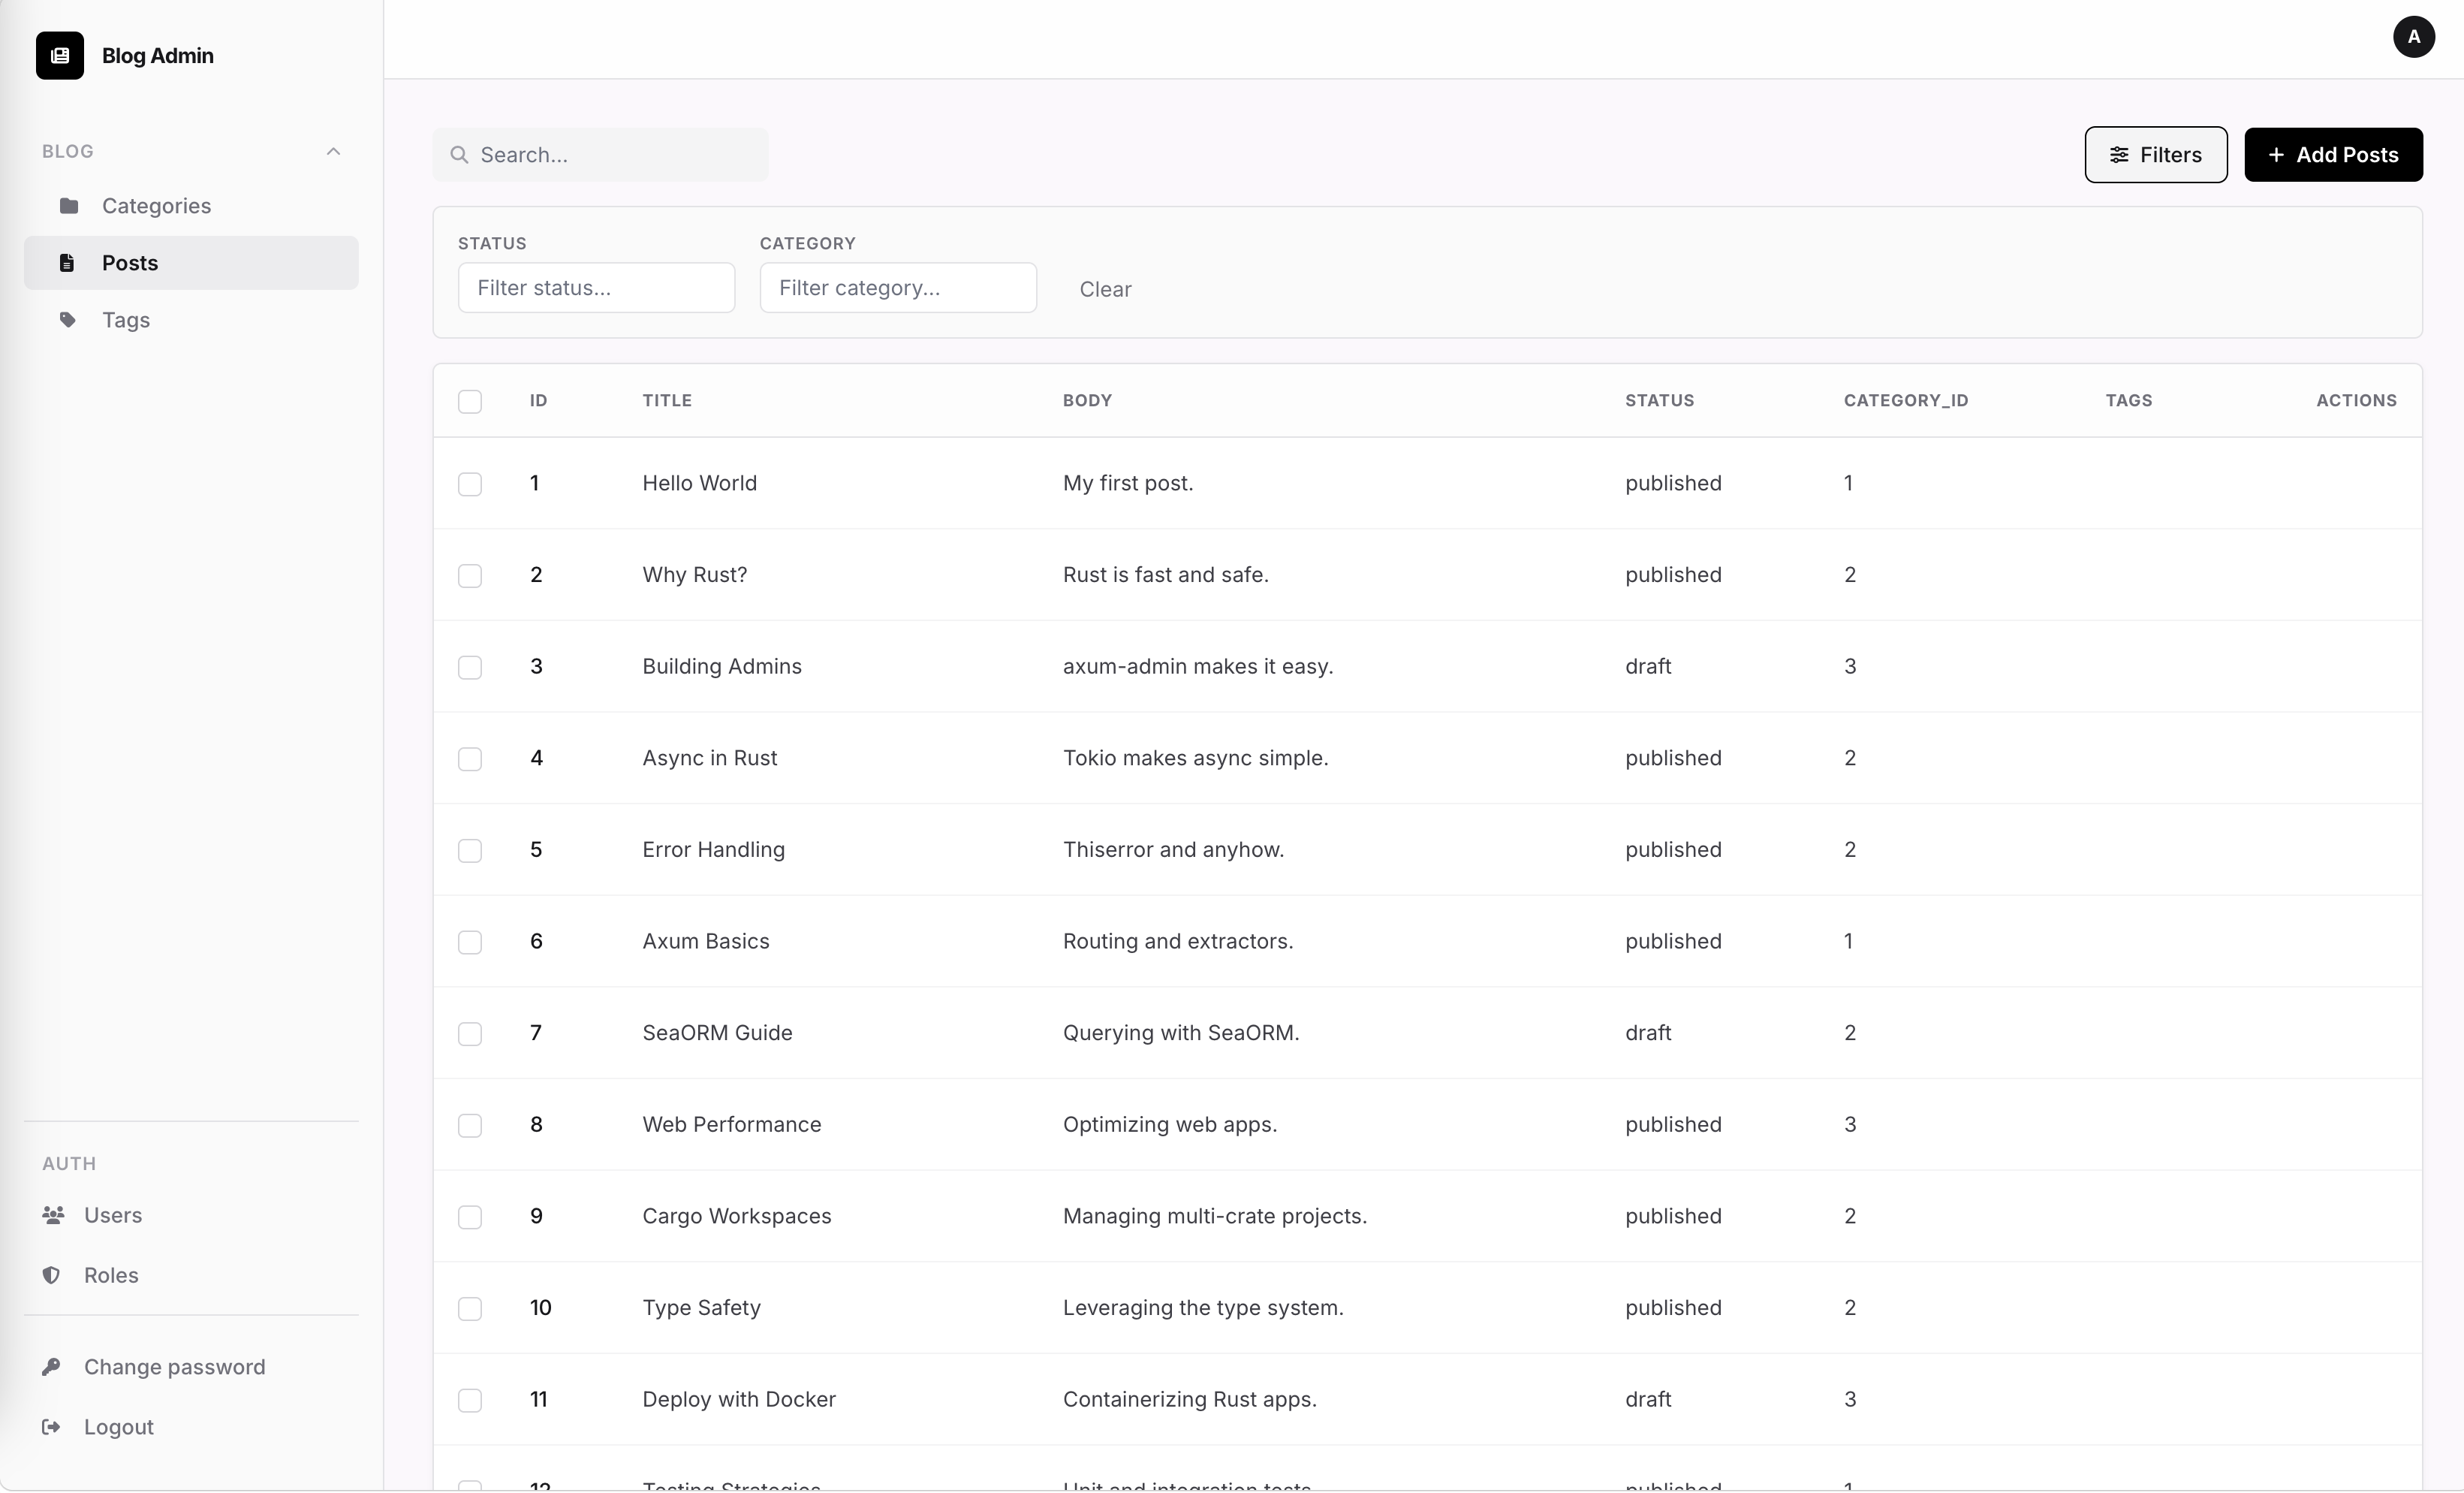This screenshot has width=2464, height=1493.
Task: Toggle the select-all checkbox in table header
Action: (470, 401)
